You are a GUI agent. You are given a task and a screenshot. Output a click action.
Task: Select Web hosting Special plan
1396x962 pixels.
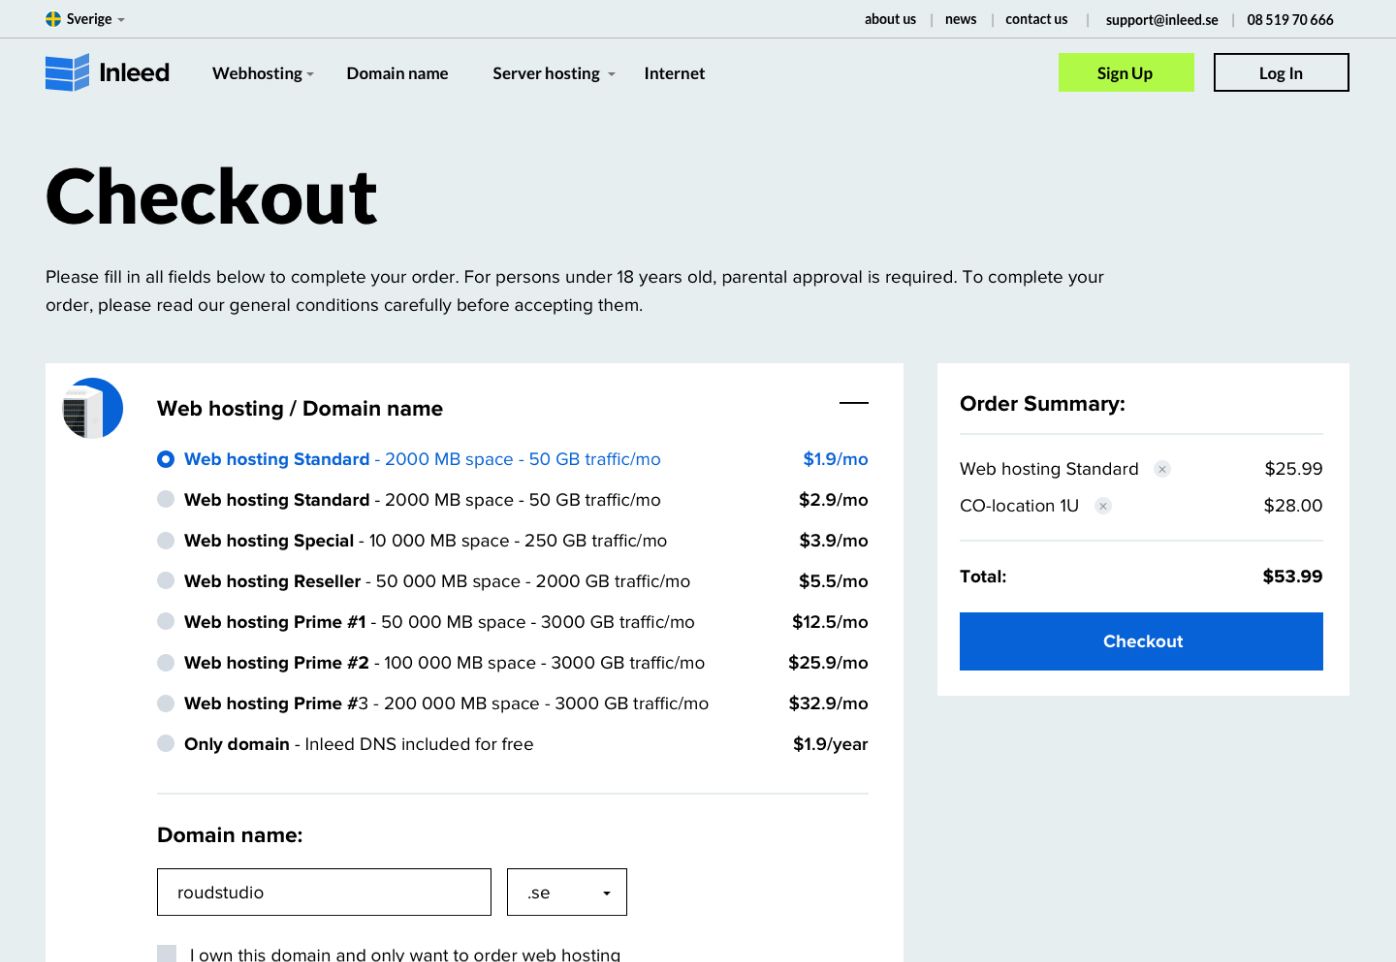[x=165, y=540]
